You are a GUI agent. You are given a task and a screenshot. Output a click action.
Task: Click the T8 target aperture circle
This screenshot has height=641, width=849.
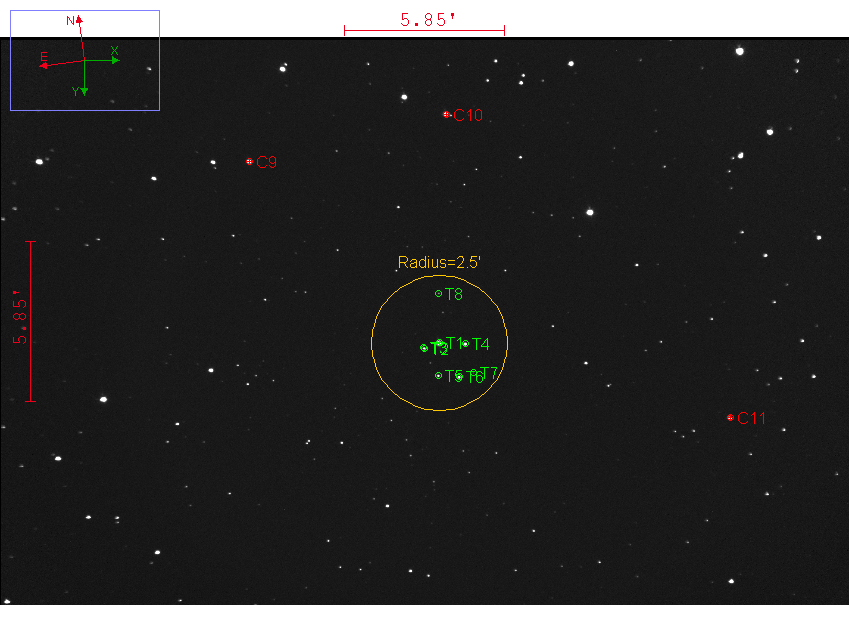tap(438, 293)
